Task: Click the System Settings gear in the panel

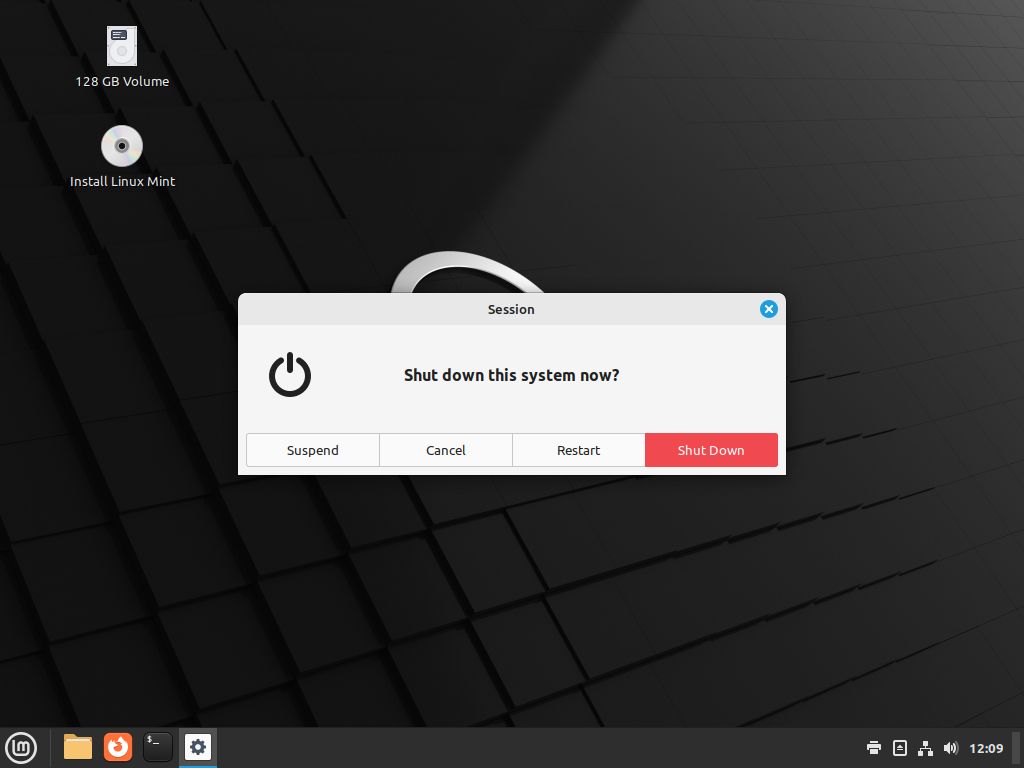Action: point(198,747)
